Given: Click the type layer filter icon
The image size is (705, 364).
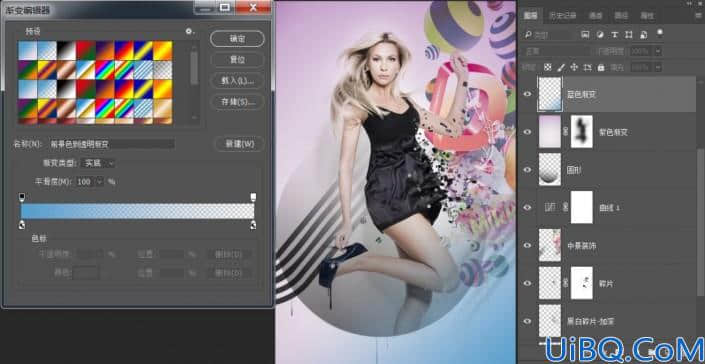Looking at the screenshot, I should (614, 35).
